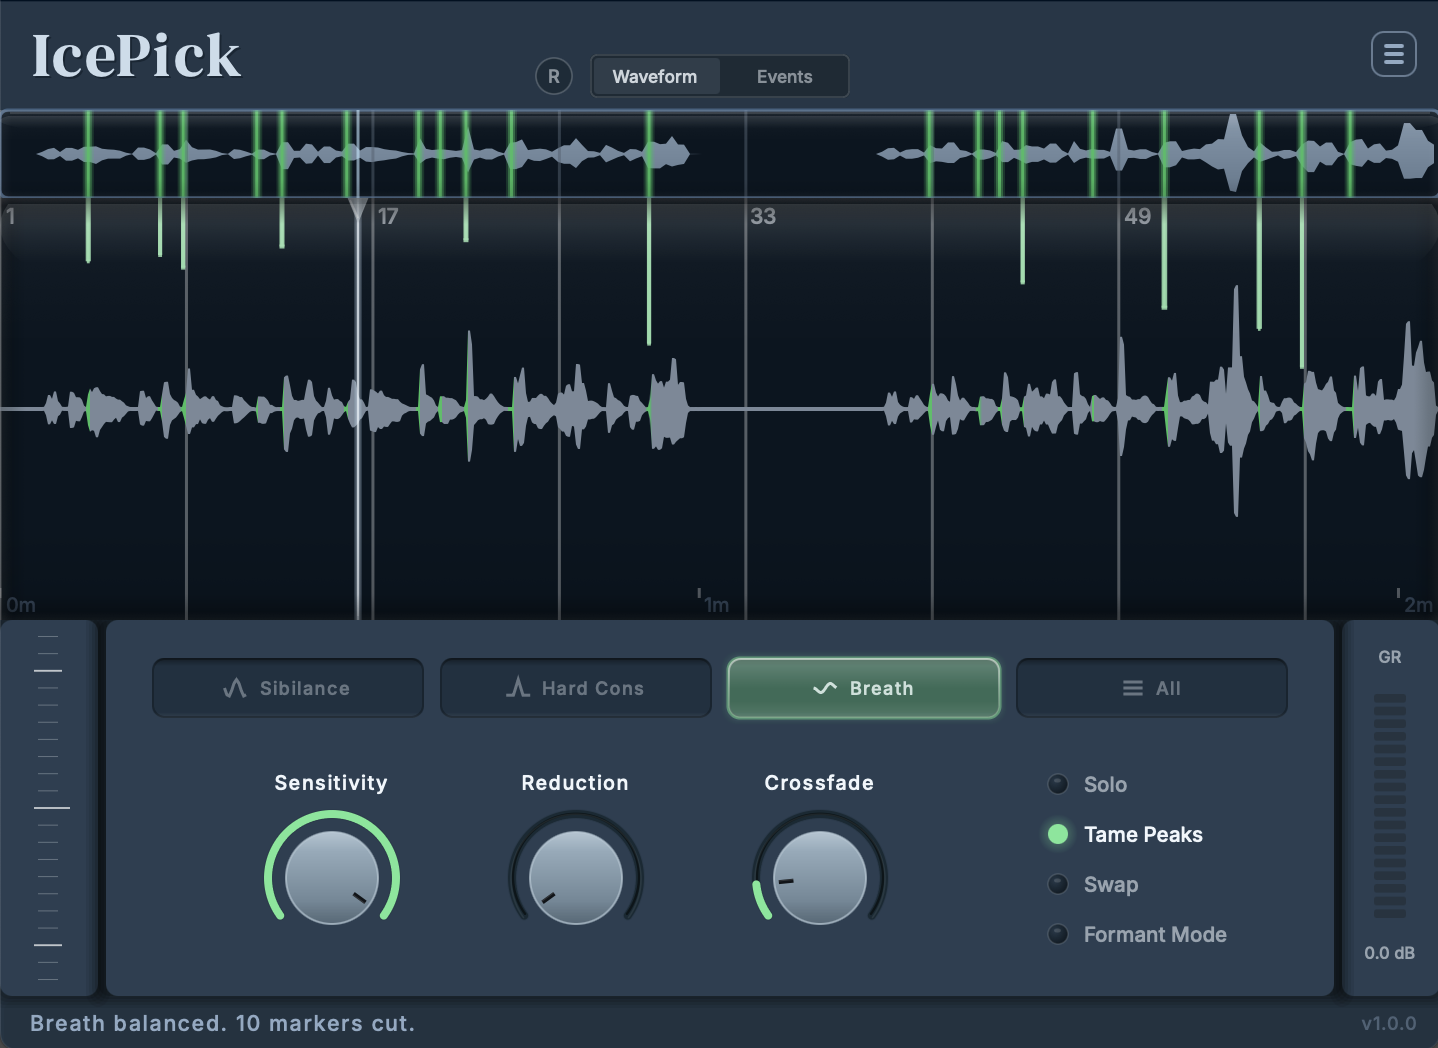Image resolution: width=1438 pixels, height=1048 pixels.
Task: Click the 0m time marker
Action: pos(21,604)
